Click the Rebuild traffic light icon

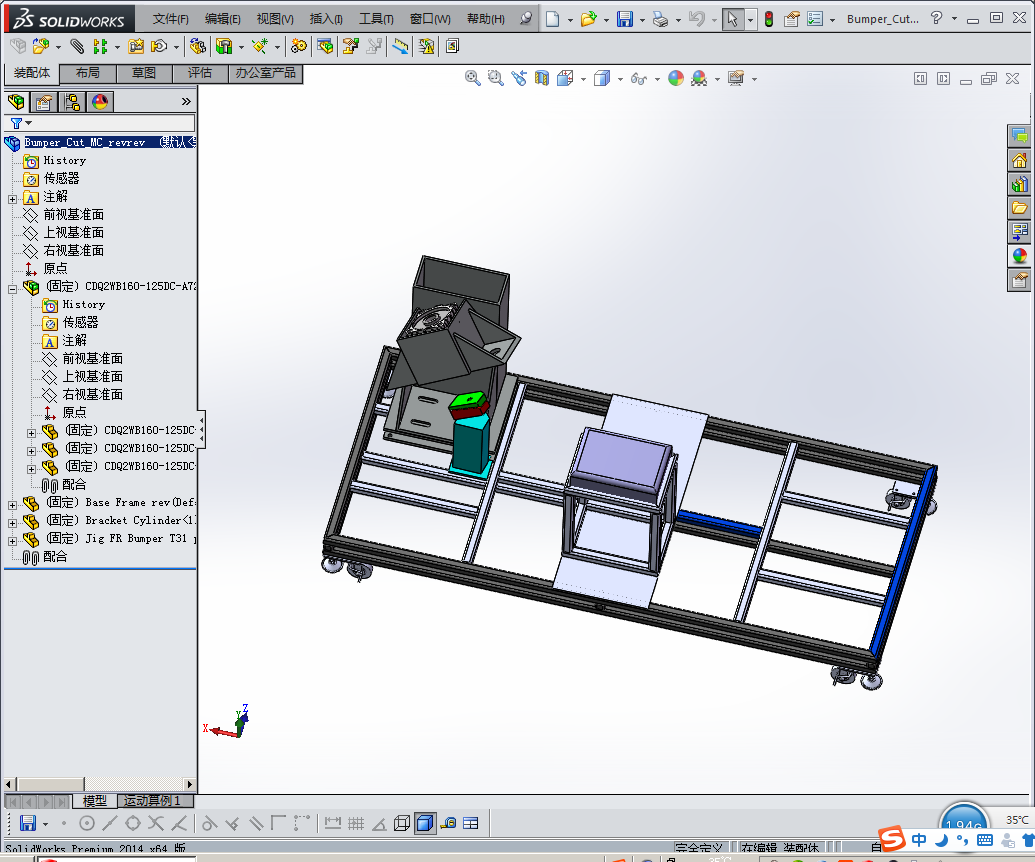[769, 19]
